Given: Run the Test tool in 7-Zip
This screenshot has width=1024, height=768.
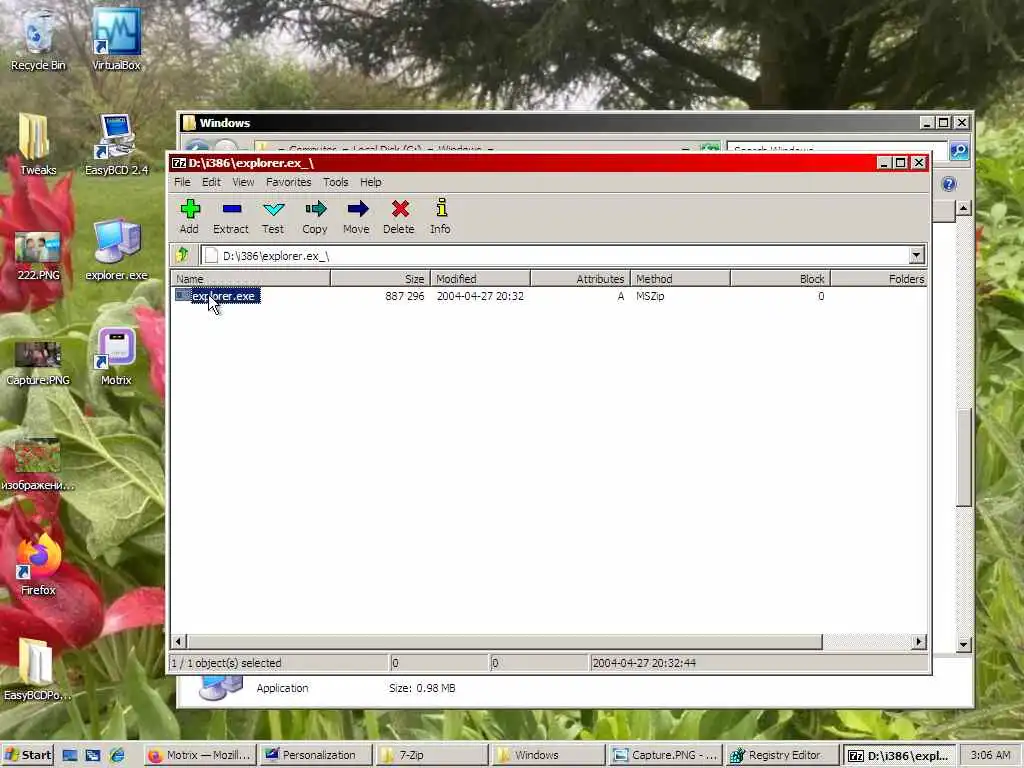Looking at the screenshot, I should [273, 216].
